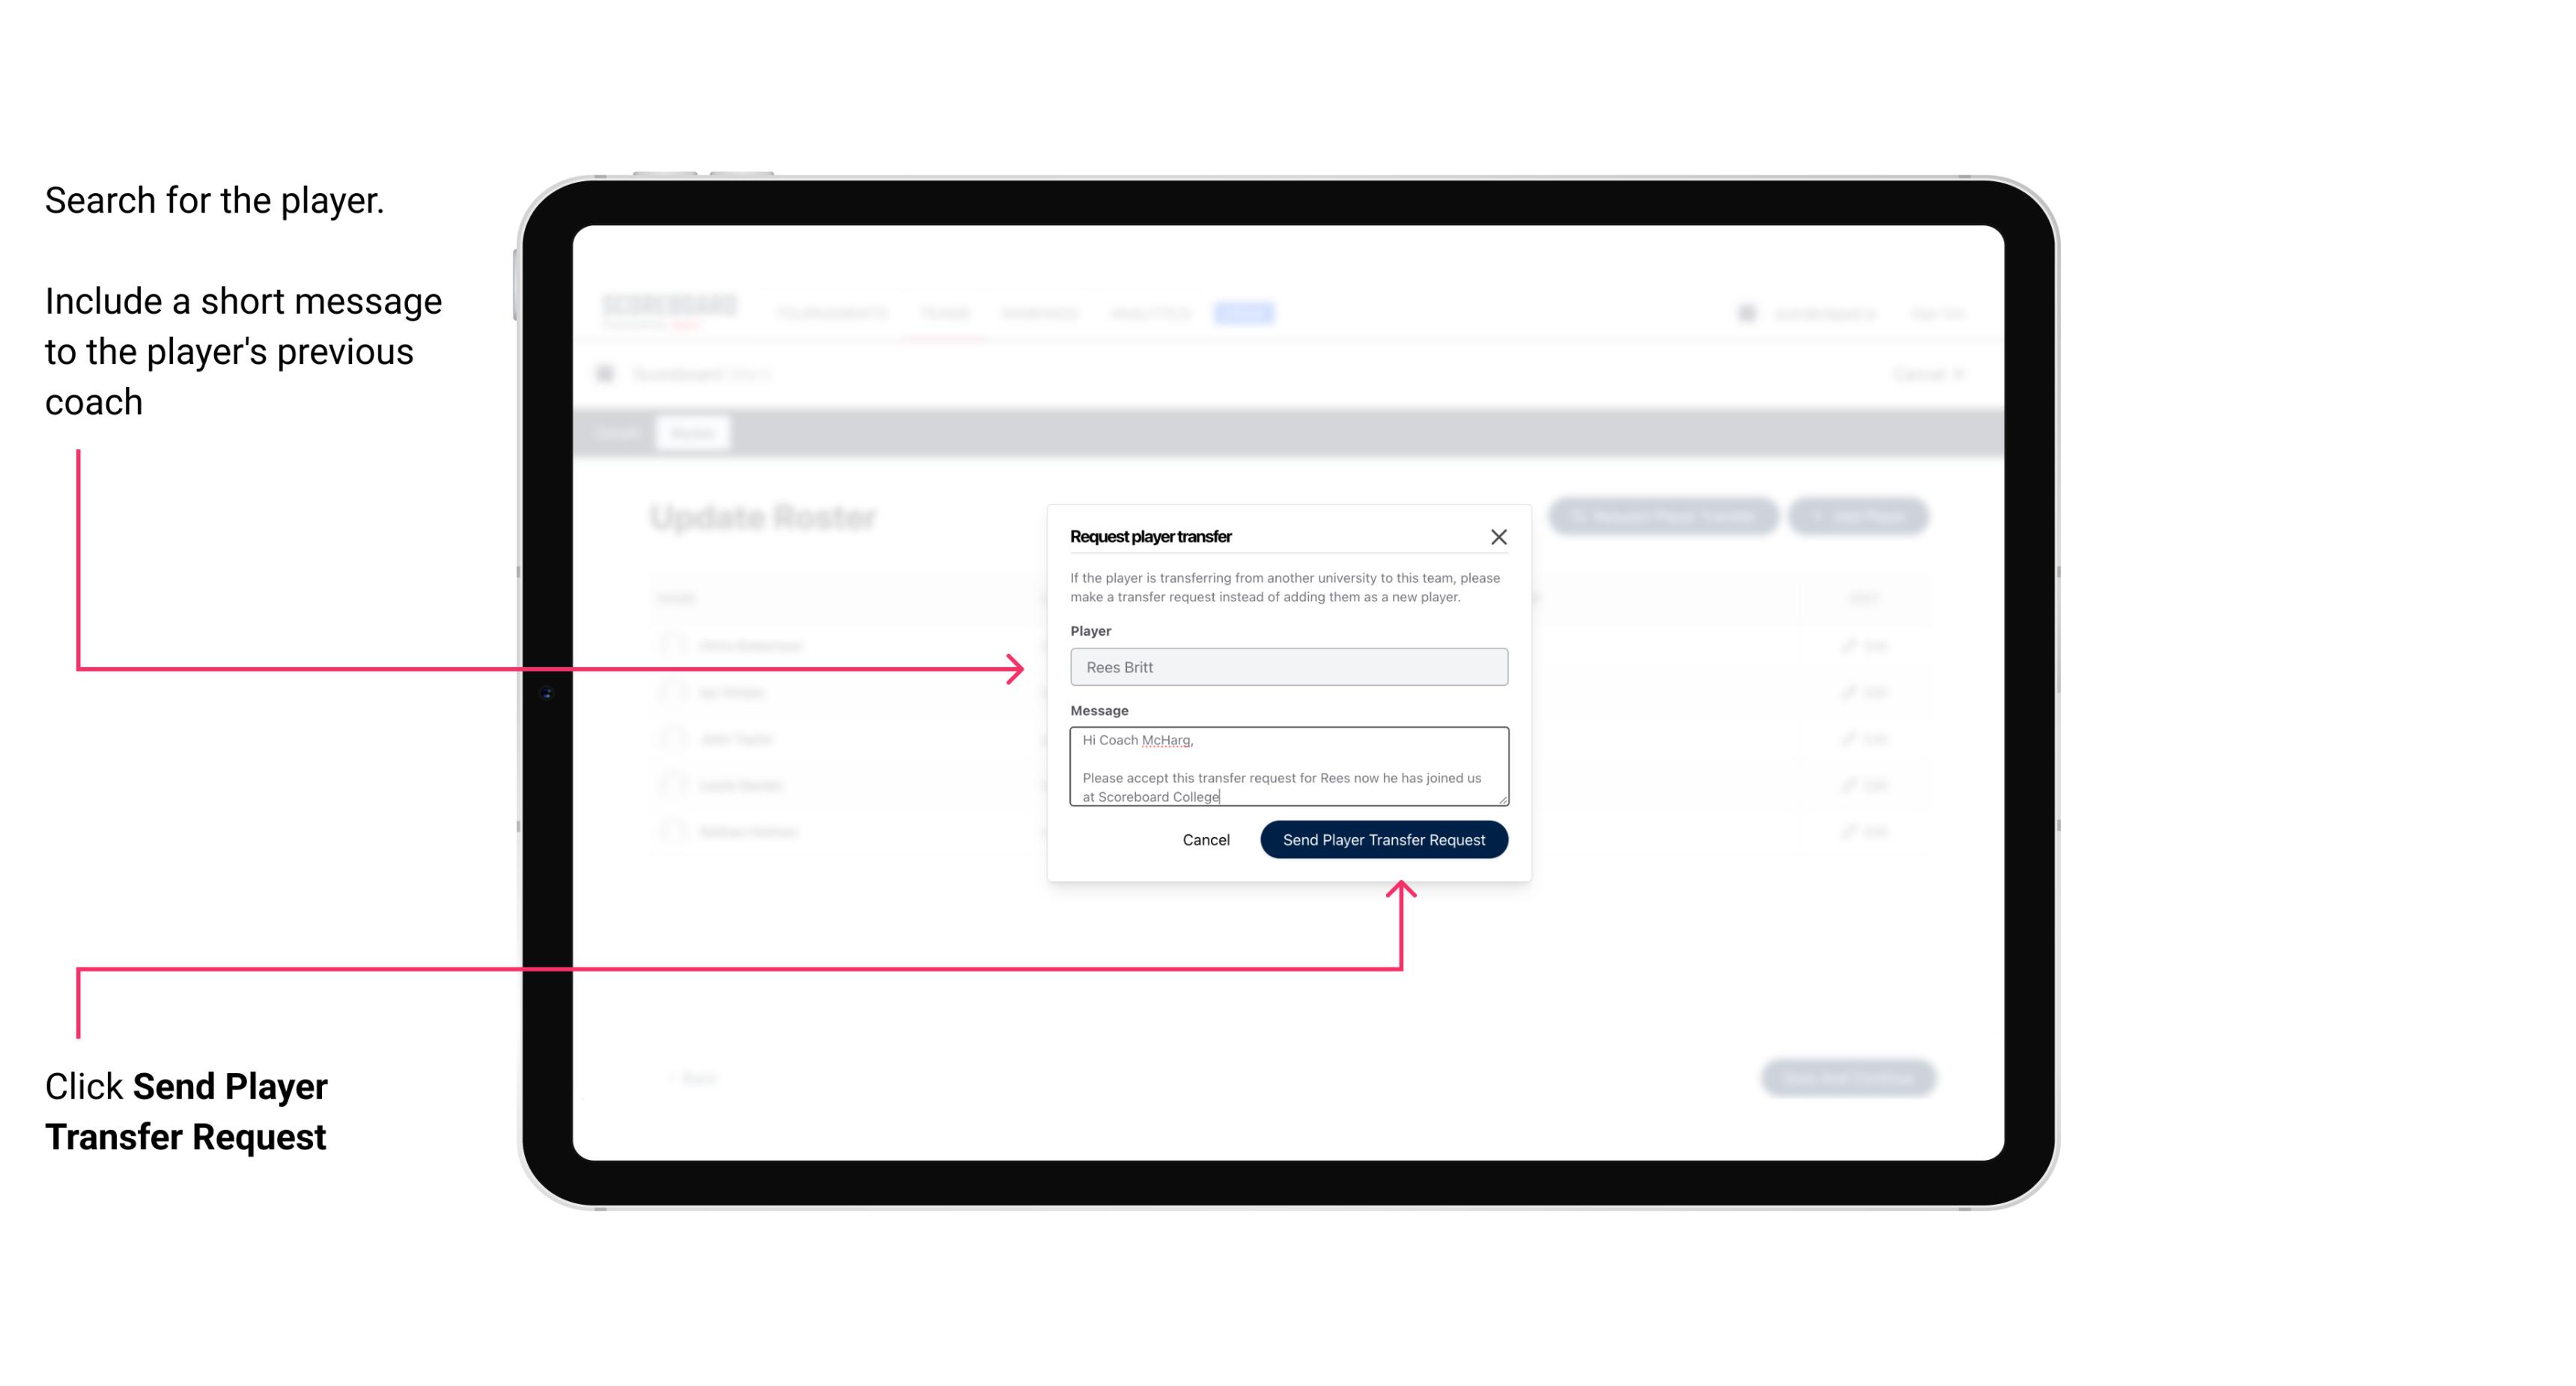Click the close (X) button on dialog
The image size is (2576, 1386).
click(1499, 538)
